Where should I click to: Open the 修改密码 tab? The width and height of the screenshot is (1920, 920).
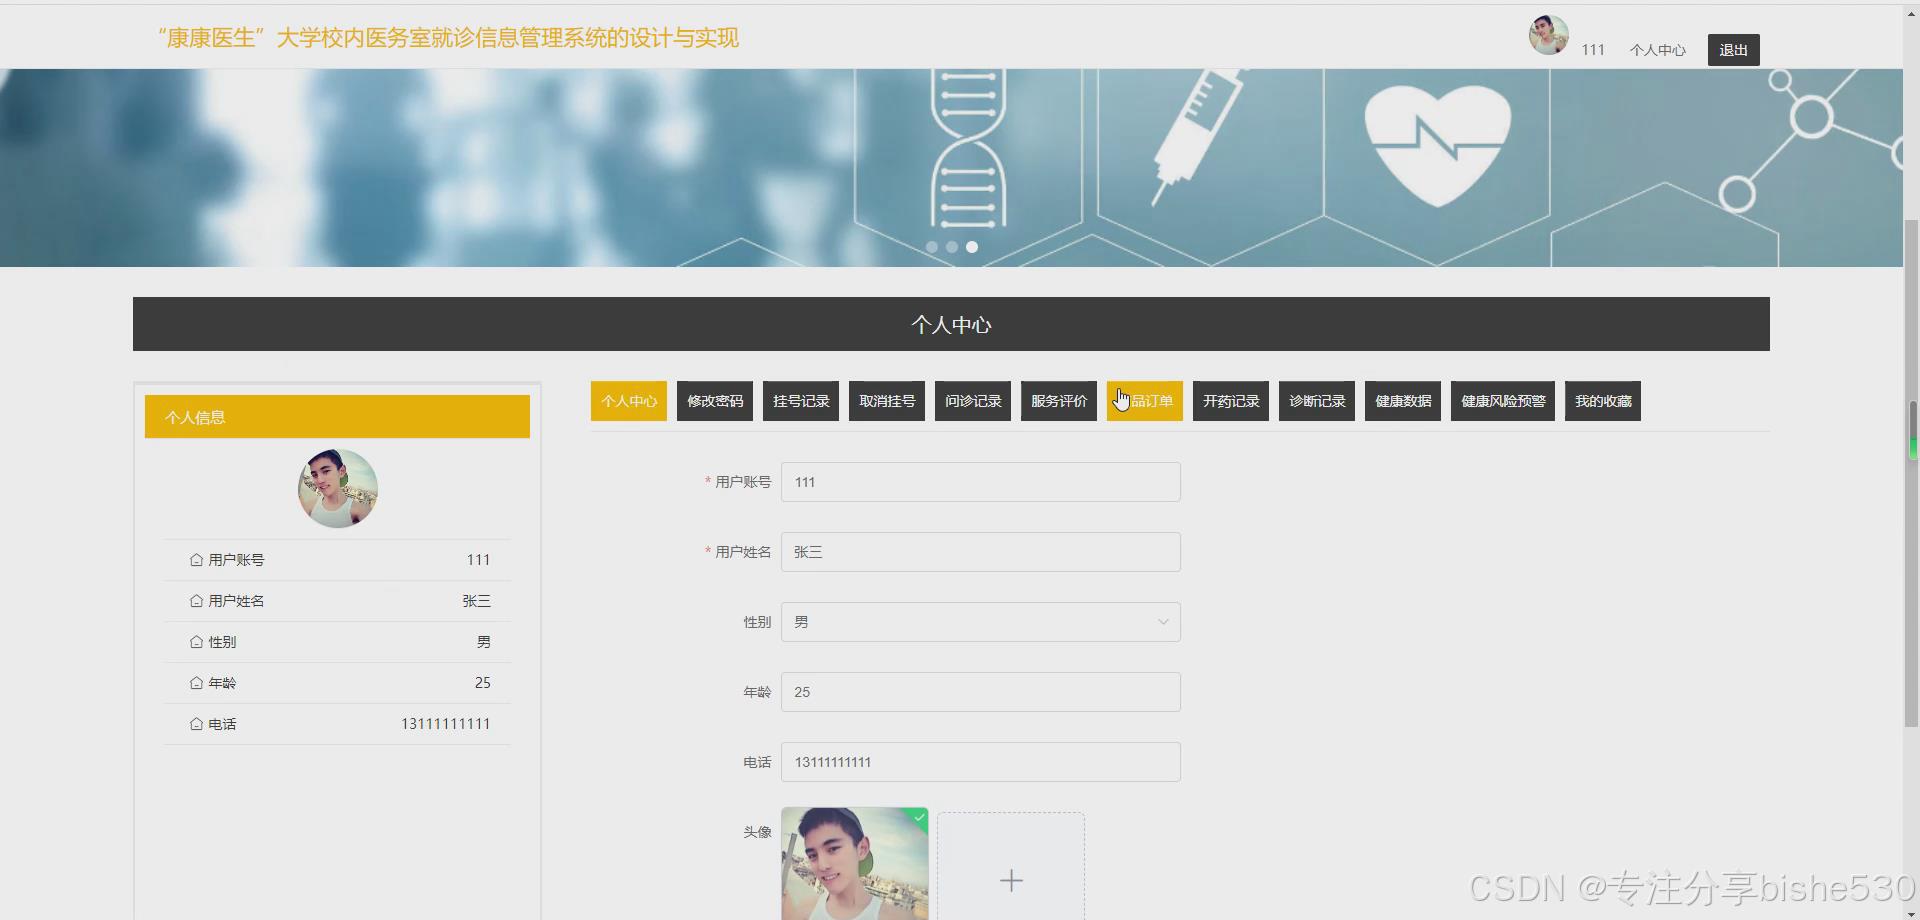click(715, 401)
